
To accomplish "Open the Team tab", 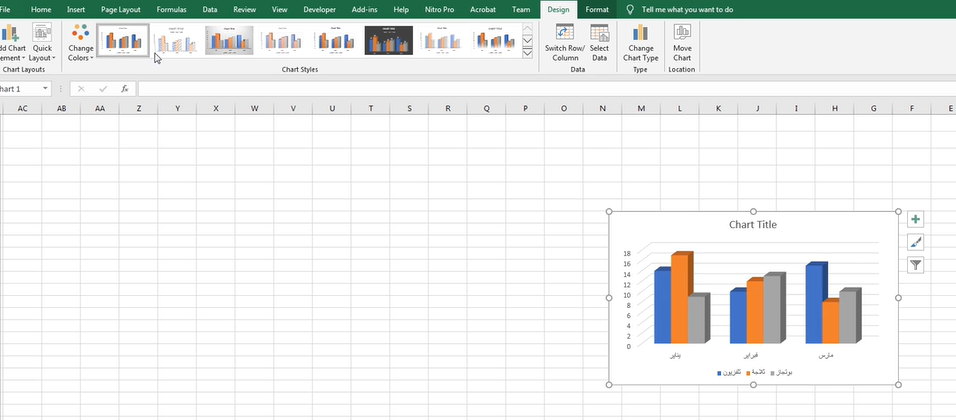I will click(521, 10).
